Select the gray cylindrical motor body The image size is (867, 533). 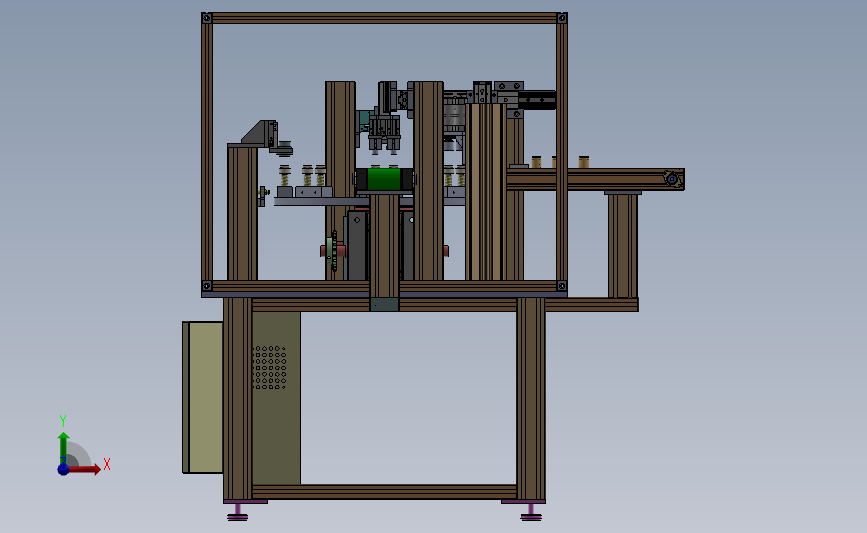tap(454, 116)
